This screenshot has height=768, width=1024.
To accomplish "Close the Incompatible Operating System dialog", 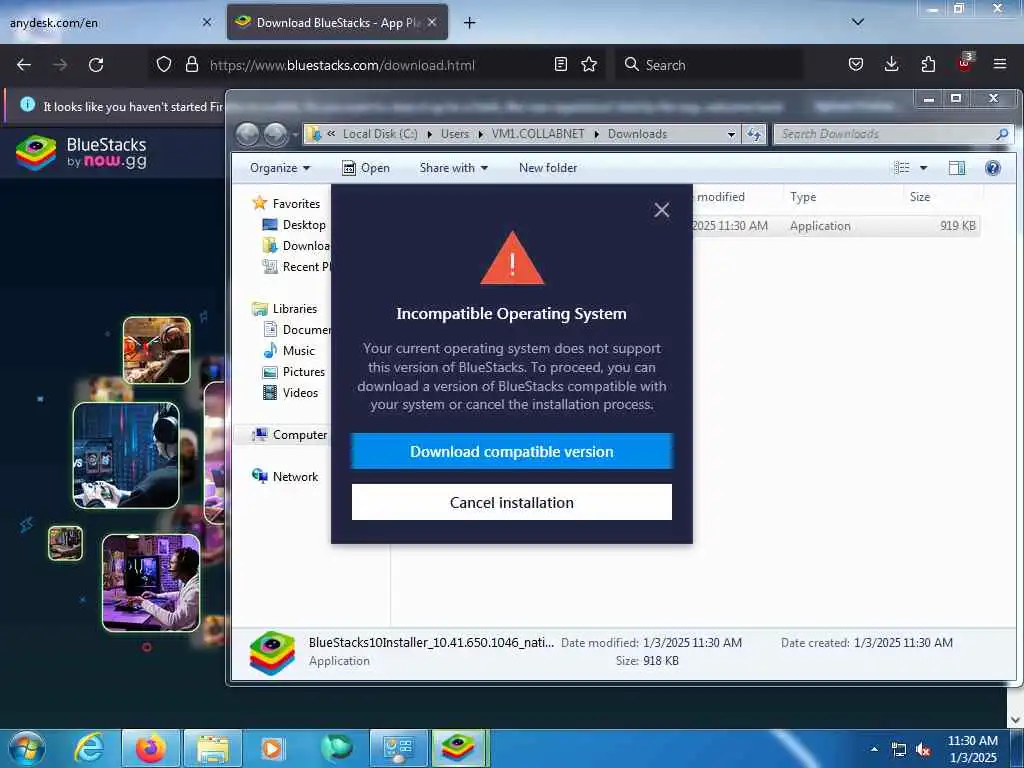I will (x=662, y=210).
